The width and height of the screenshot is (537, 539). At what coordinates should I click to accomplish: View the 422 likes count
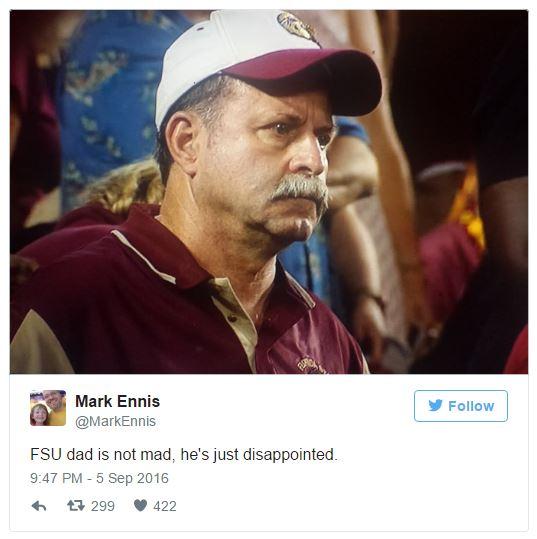pos(165,506)
